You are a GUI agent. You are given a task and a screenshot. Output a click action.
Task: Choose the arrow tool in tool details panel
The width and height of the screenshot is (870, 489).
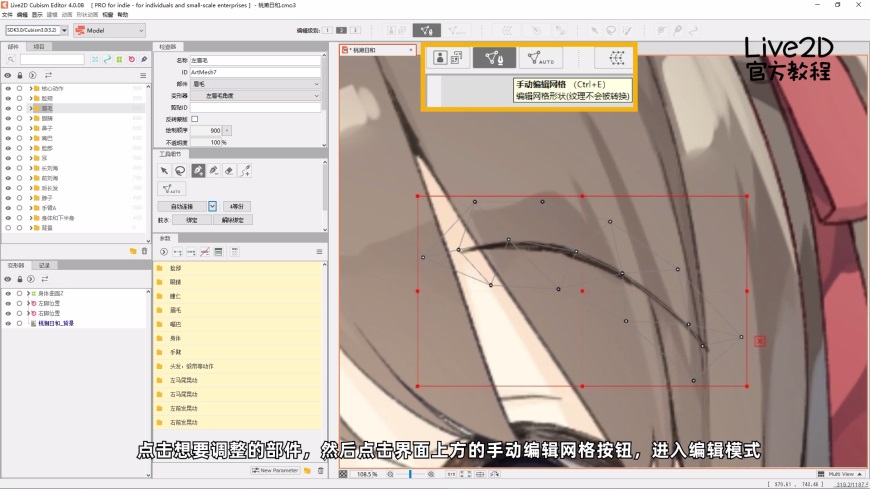(x=164, y=171)
